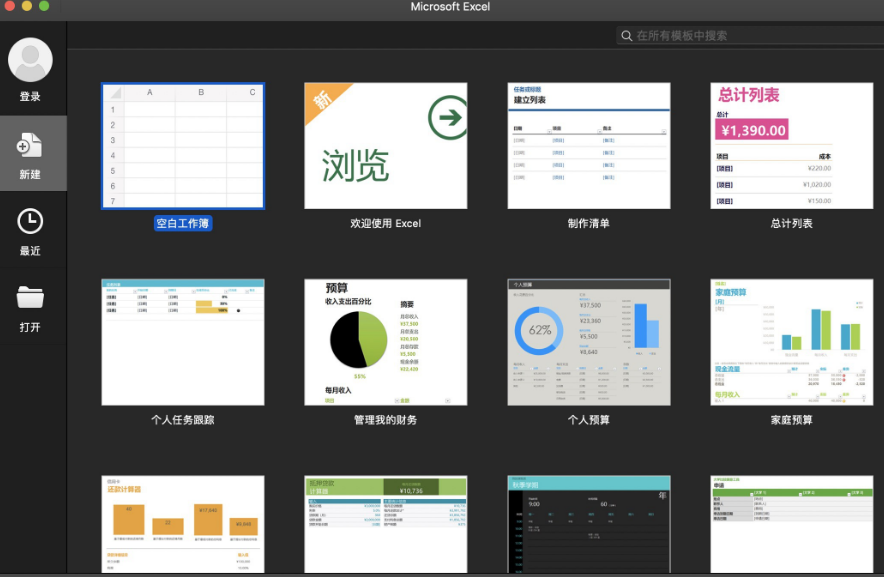
Task: Select the 新建 new document sidebar icon
Action: pos(30,147)
